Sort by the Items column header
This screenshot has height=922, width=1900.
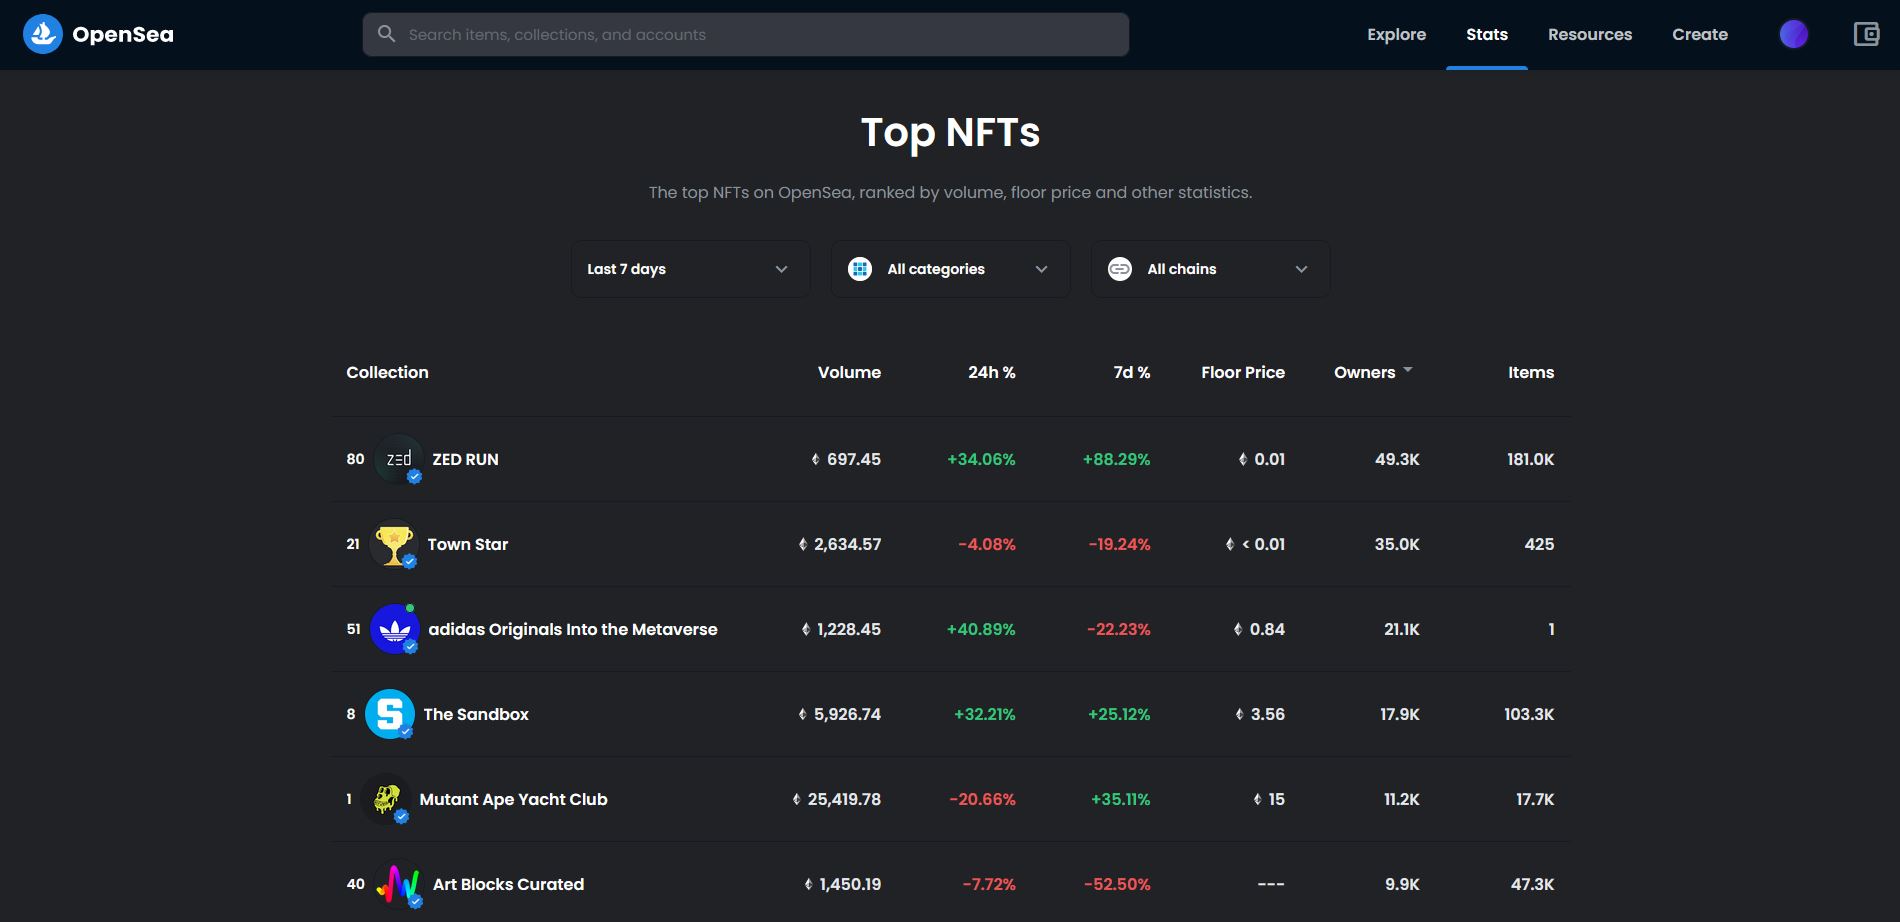(x=1531, y=372)
